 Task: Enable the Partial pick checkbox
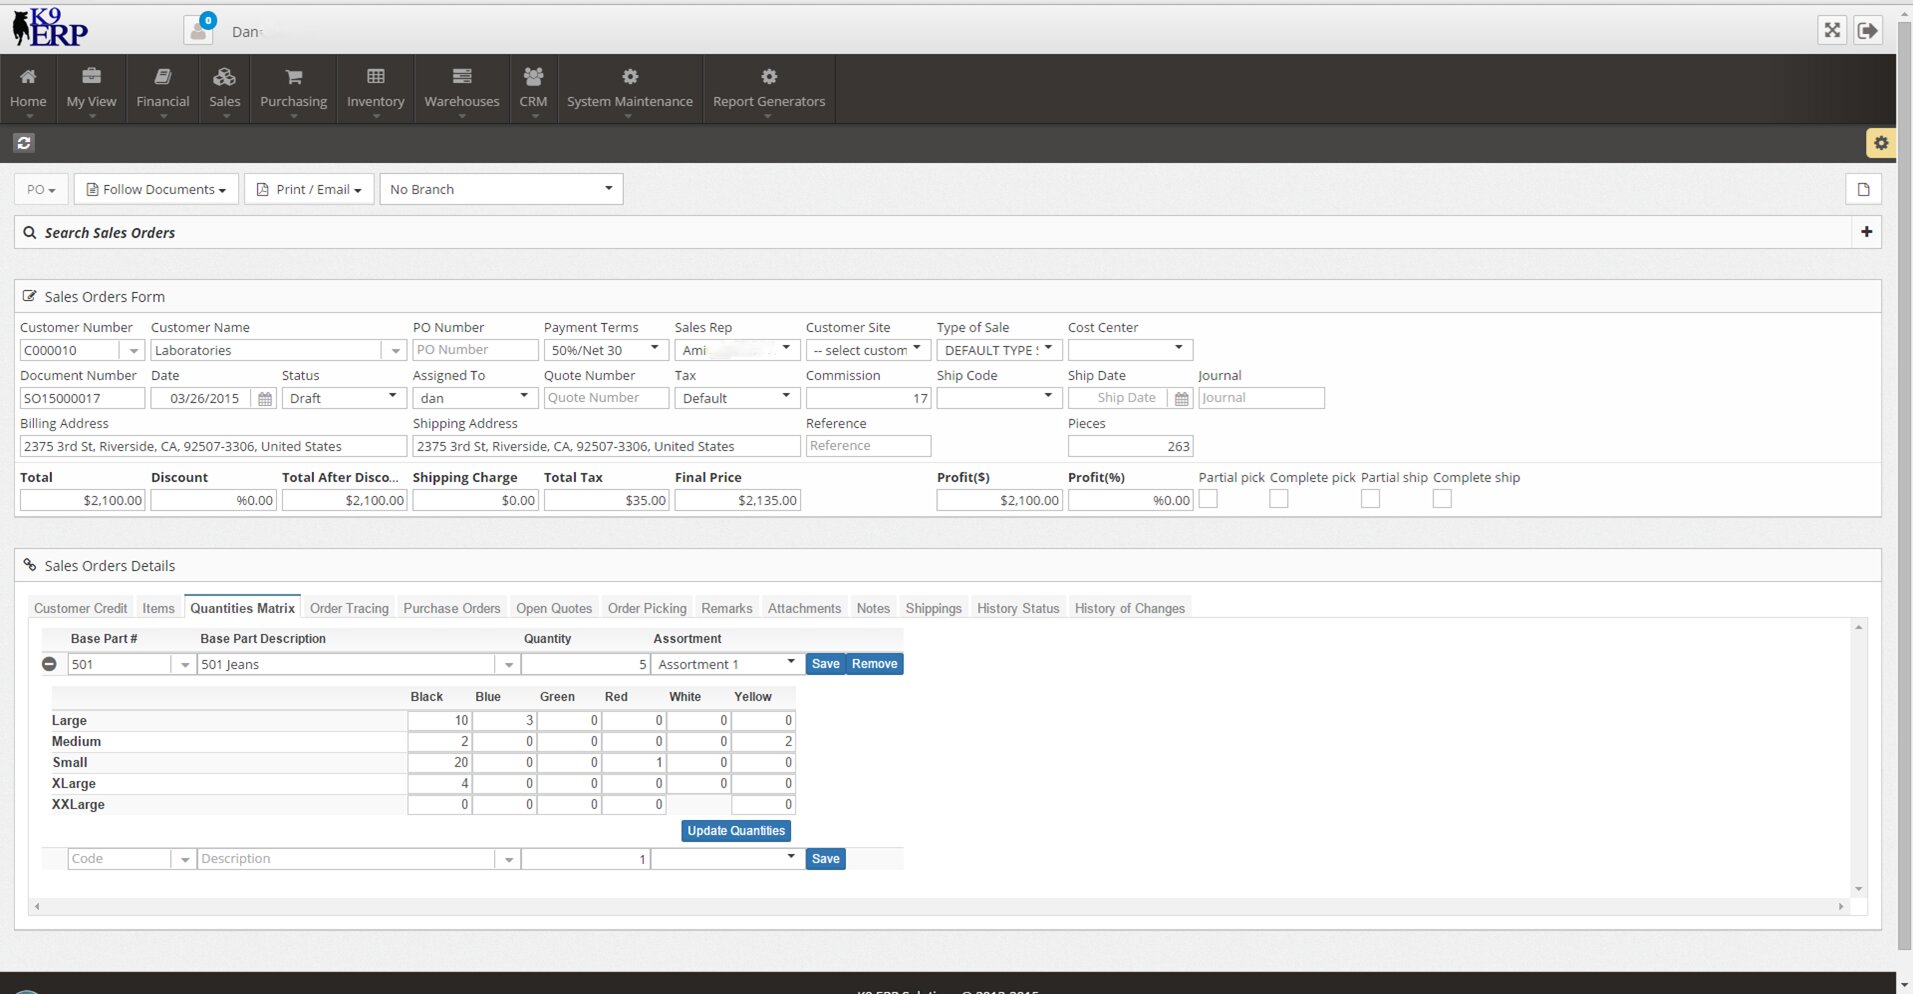pyautogui.click(x=1208, y=499)
